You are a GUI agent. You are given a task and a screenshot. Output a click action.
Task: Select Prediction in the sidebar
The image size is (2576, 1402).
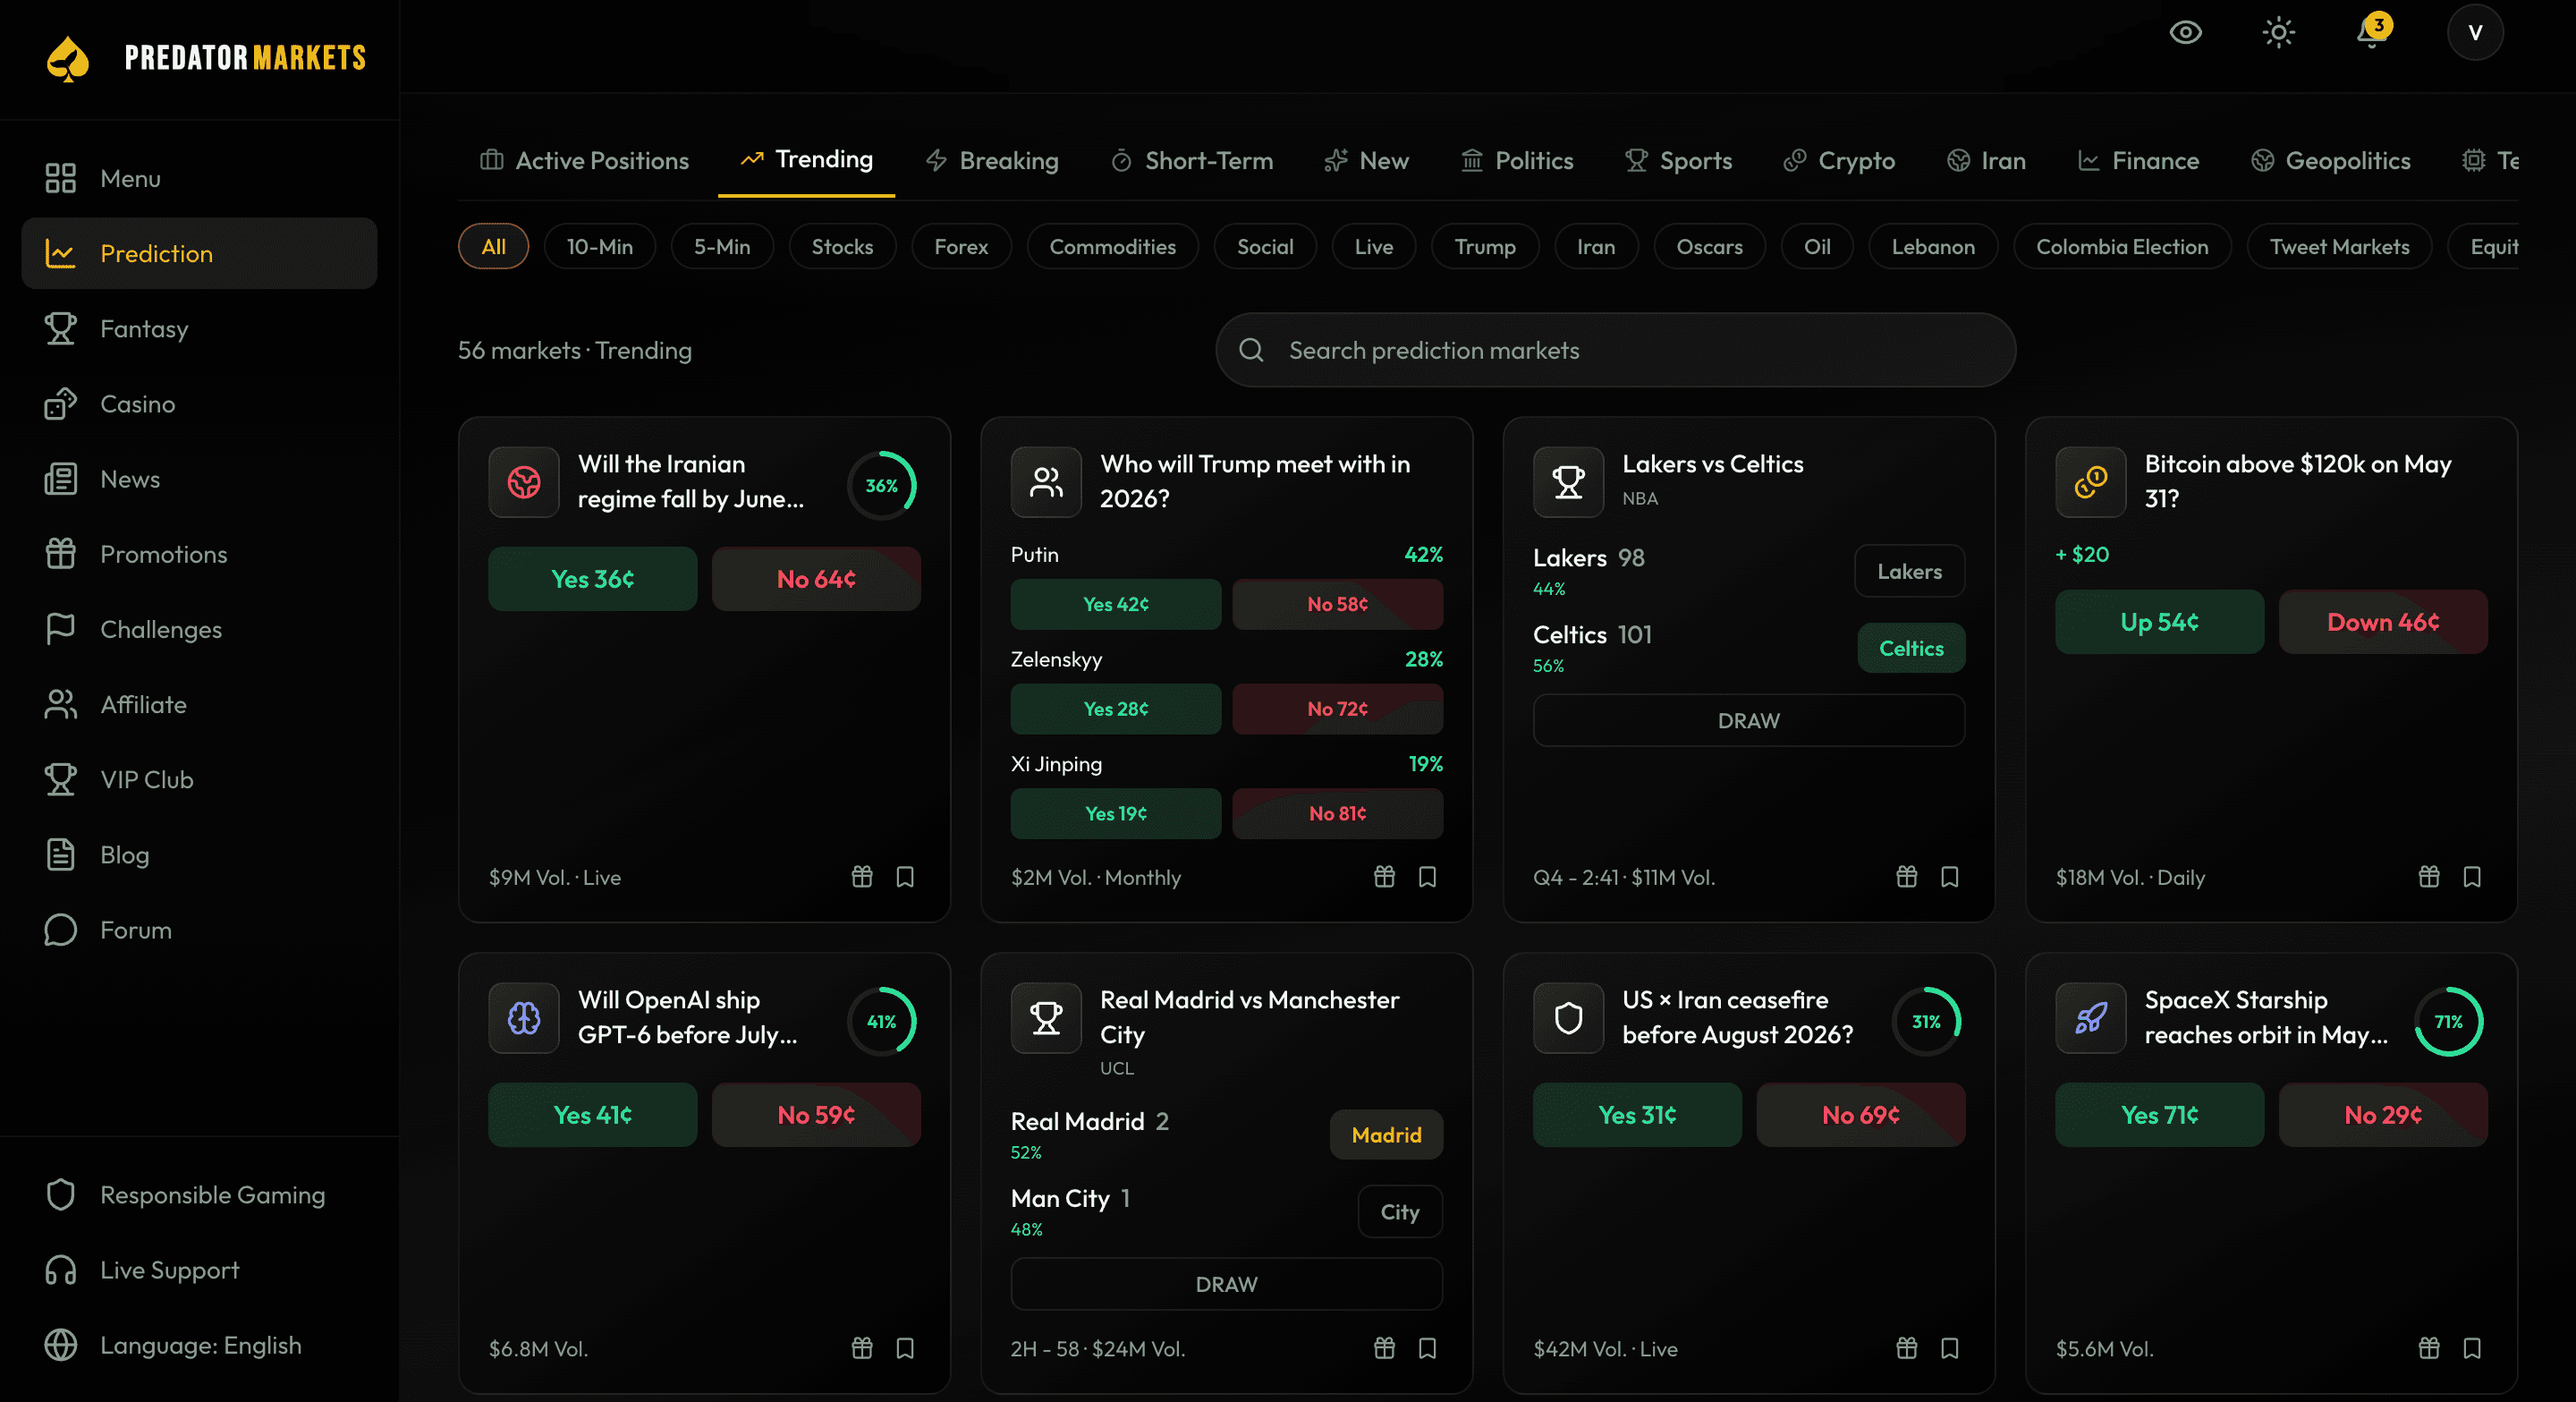(199, 253)
